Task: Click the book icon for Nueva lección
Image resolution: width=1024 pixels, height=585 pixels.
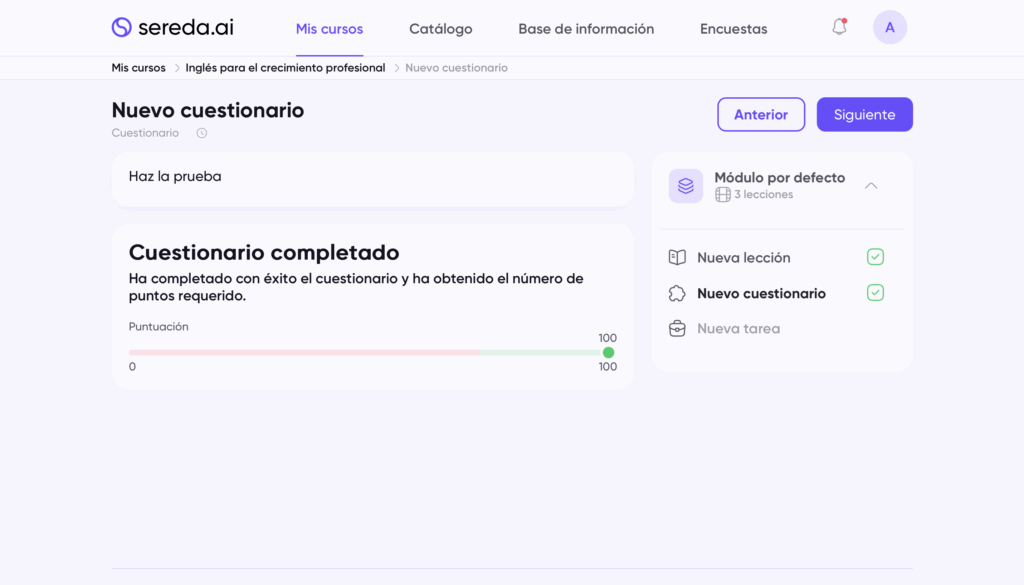Action: (x=677, y=258)
